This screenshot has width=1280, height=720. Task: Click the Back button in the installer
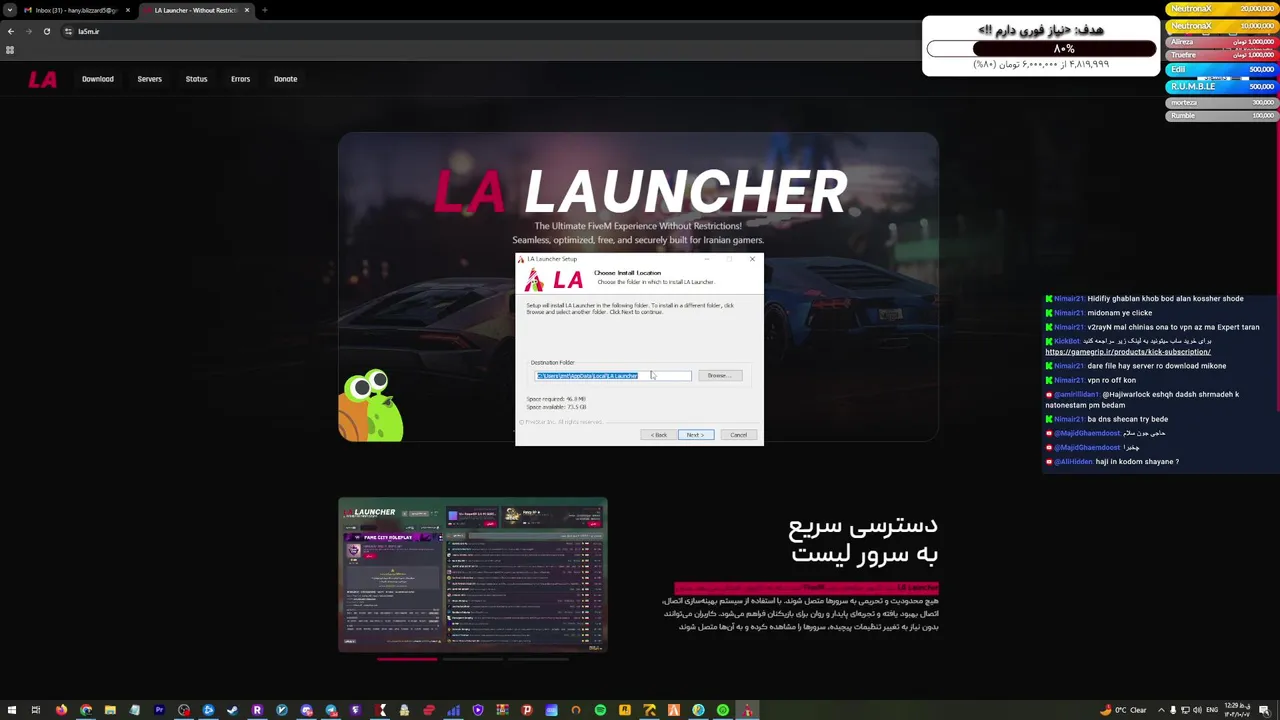pyautogui.click(x=658, y=435)
